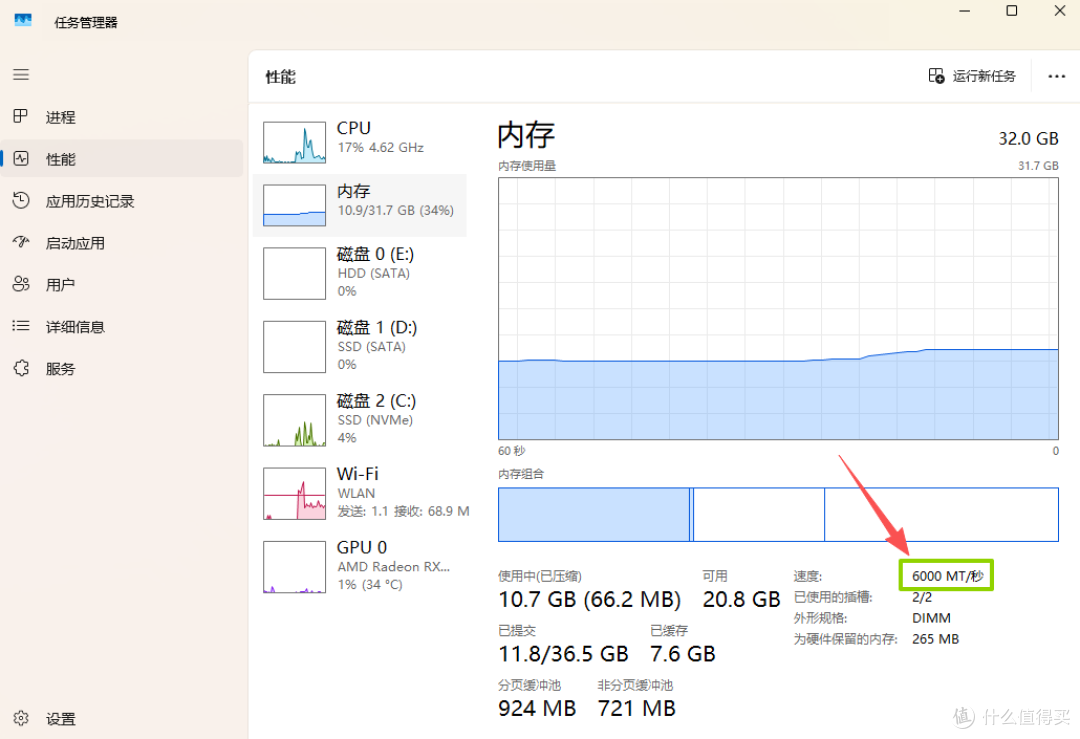Go to 进程 page

tap(122, 117)
